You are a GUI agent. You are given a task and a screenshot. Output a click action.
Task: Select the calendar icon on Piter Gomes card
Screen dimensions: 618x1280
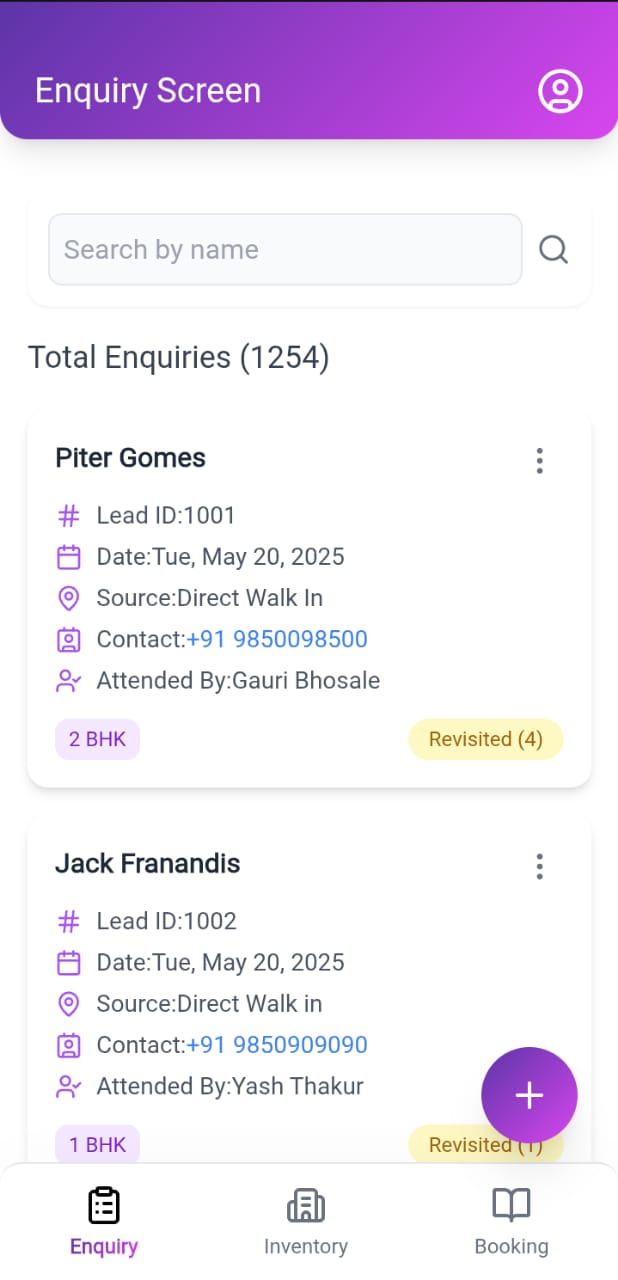tap(68, 557)
